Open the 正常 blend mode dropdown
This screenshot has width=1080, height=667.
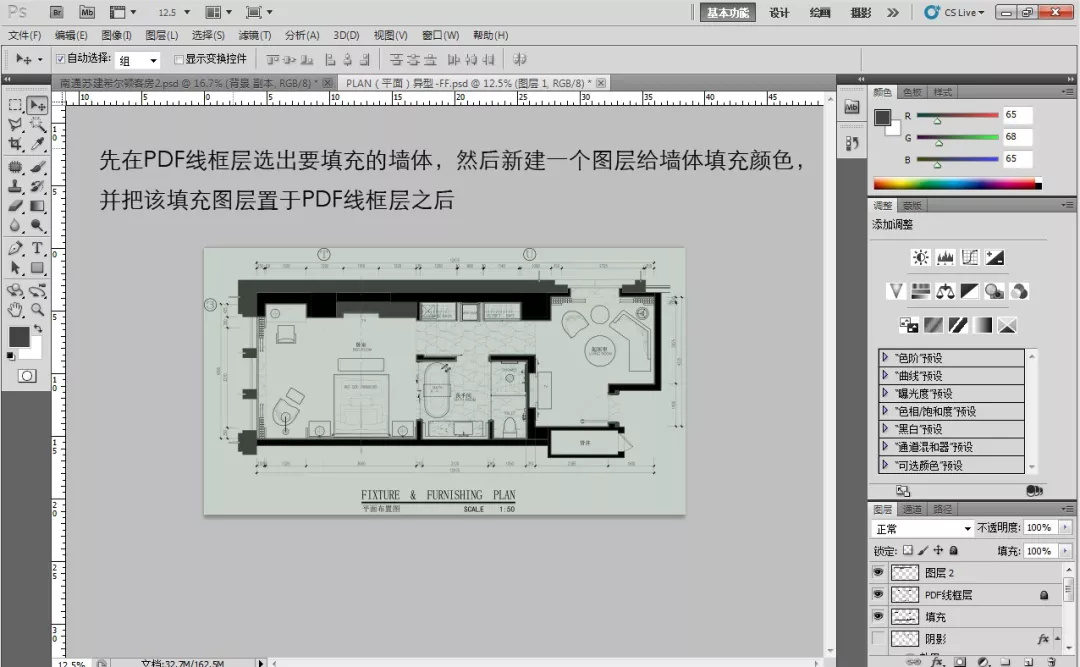pyautogui.click(x=922, y=529)
